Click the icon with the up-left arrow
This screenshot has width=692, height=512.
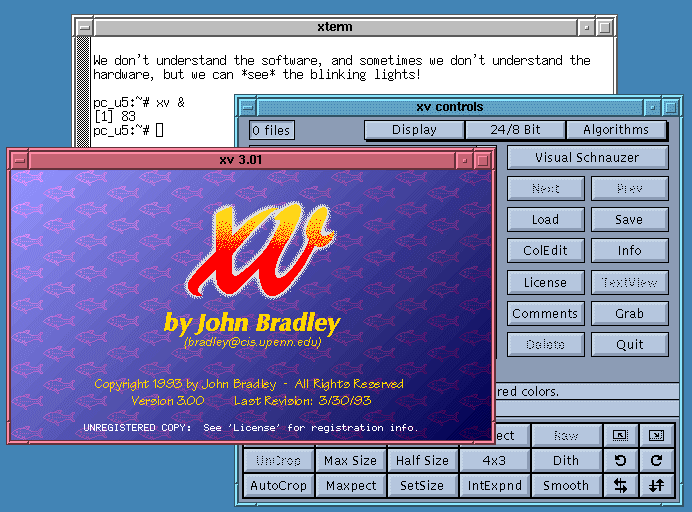click(620, 436)
